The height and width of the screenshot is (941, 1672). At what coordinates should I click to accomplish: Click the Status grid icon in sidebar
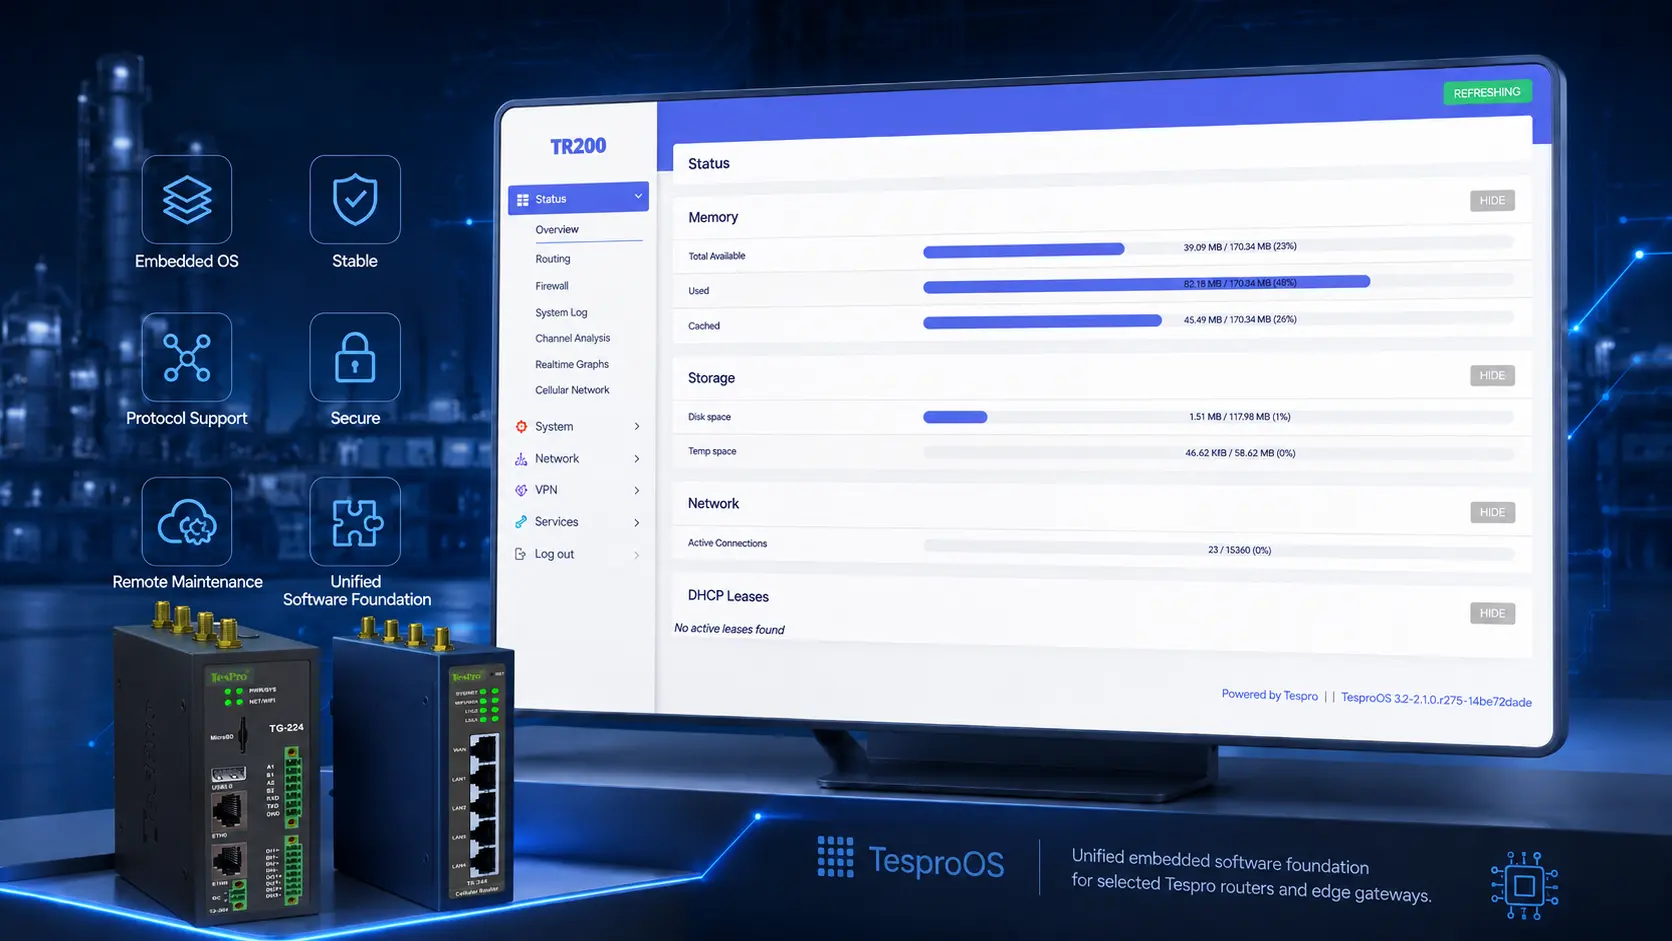click(523, 200)
